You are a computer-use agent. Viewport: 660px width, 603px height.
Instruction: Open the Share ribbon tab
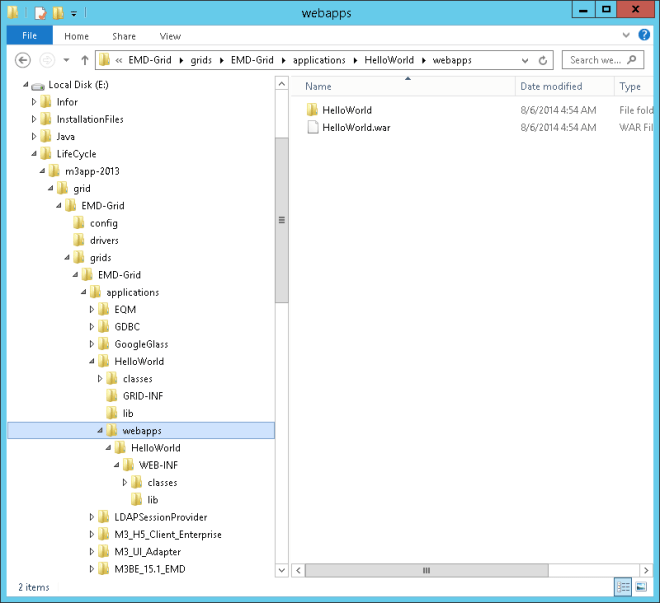coord(124,36)
